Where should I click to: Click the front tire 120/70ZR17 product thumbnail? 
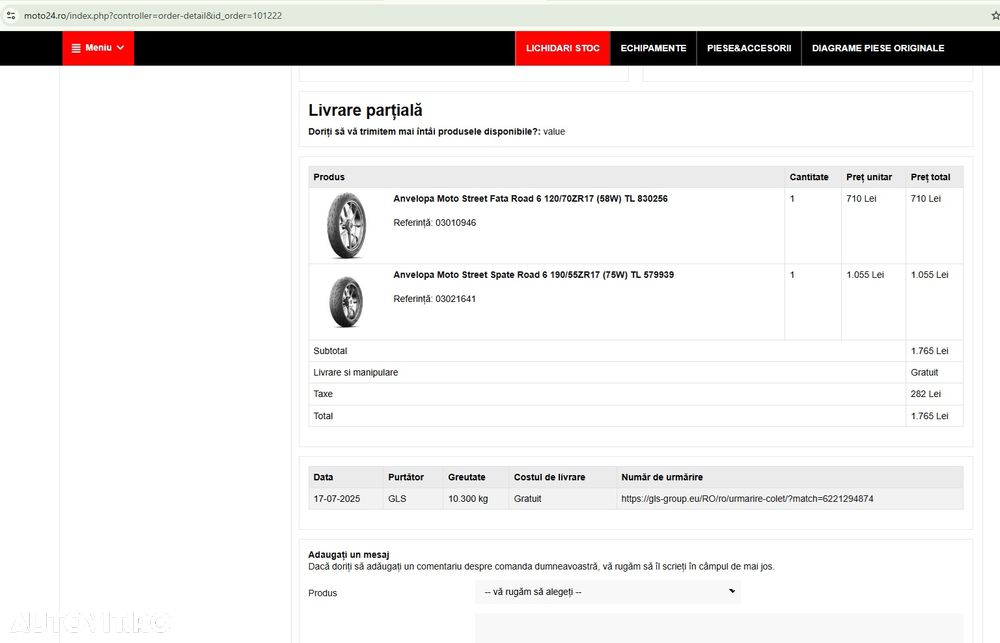pyautogui.click(x=346, y=225)
